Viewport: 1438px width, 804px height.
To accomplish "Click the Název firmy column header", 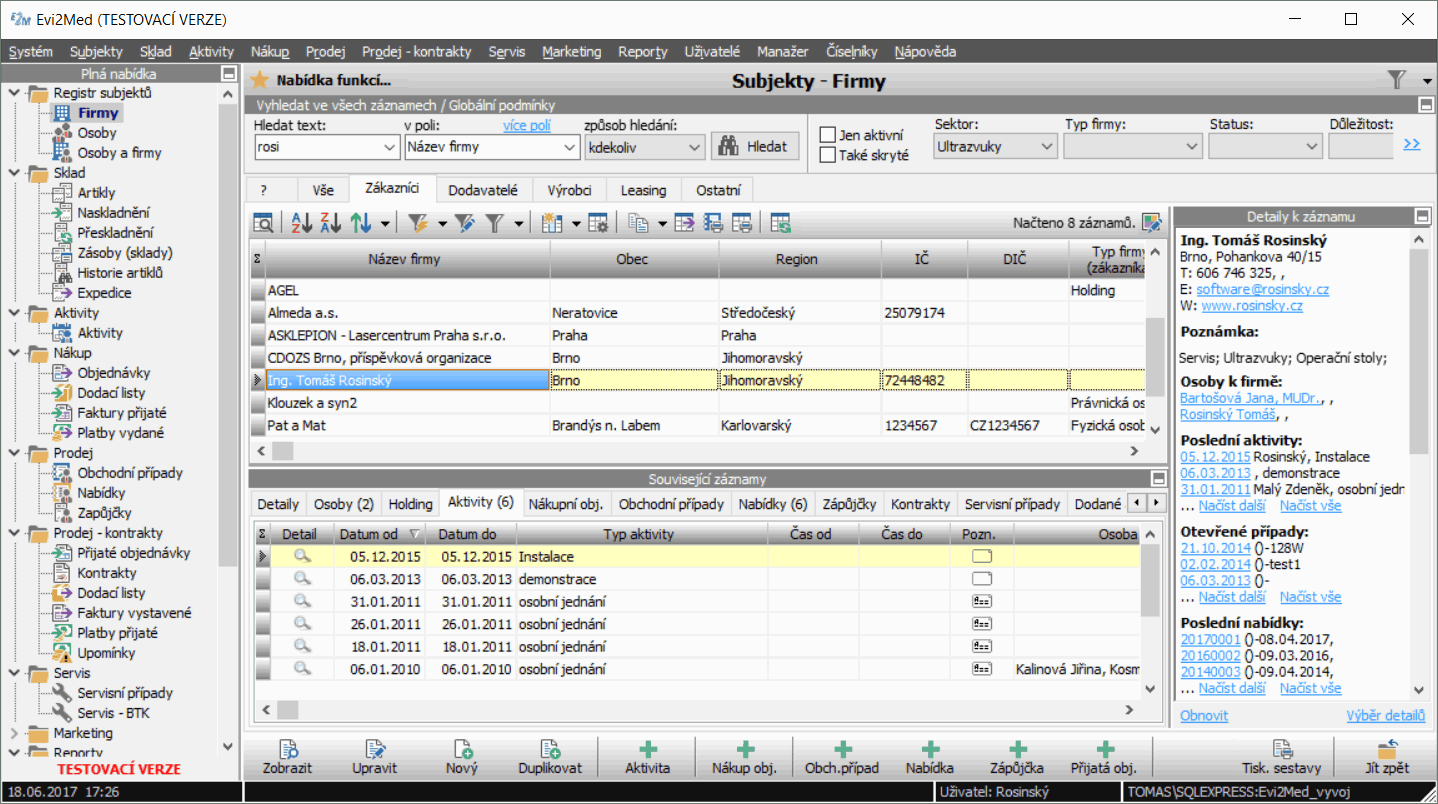I will tap(404, 259).
